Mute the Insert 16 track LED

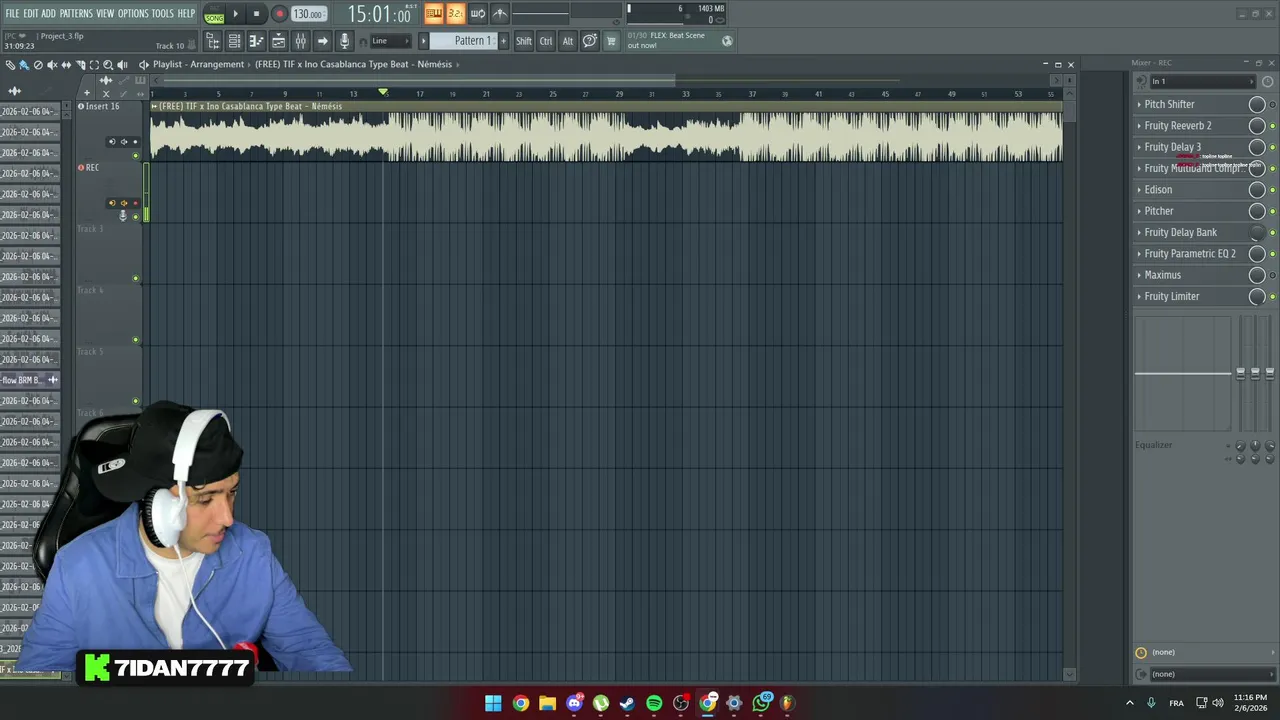pos(136,155)
